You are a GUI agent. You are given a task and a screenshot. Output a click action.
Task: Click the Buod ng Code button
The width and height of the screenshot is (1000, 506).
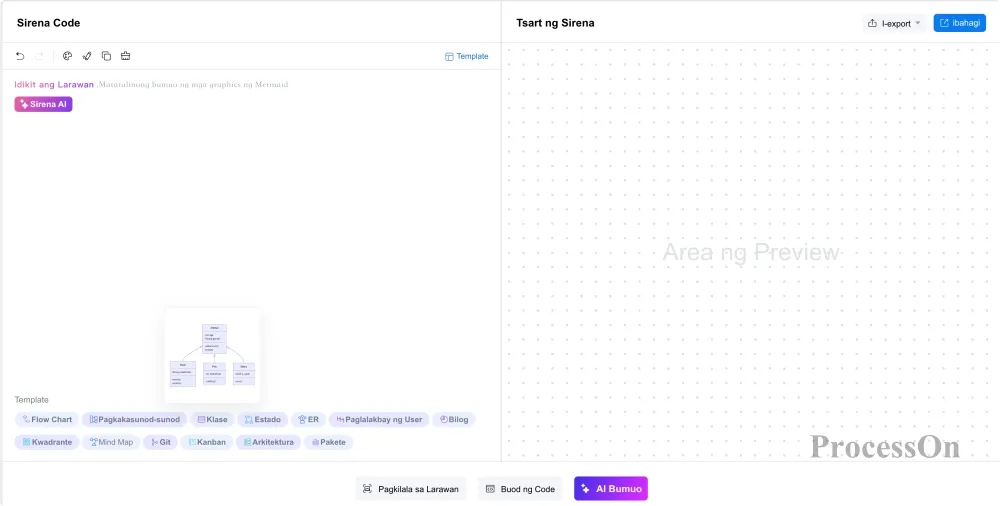click(x=520, y=489)
